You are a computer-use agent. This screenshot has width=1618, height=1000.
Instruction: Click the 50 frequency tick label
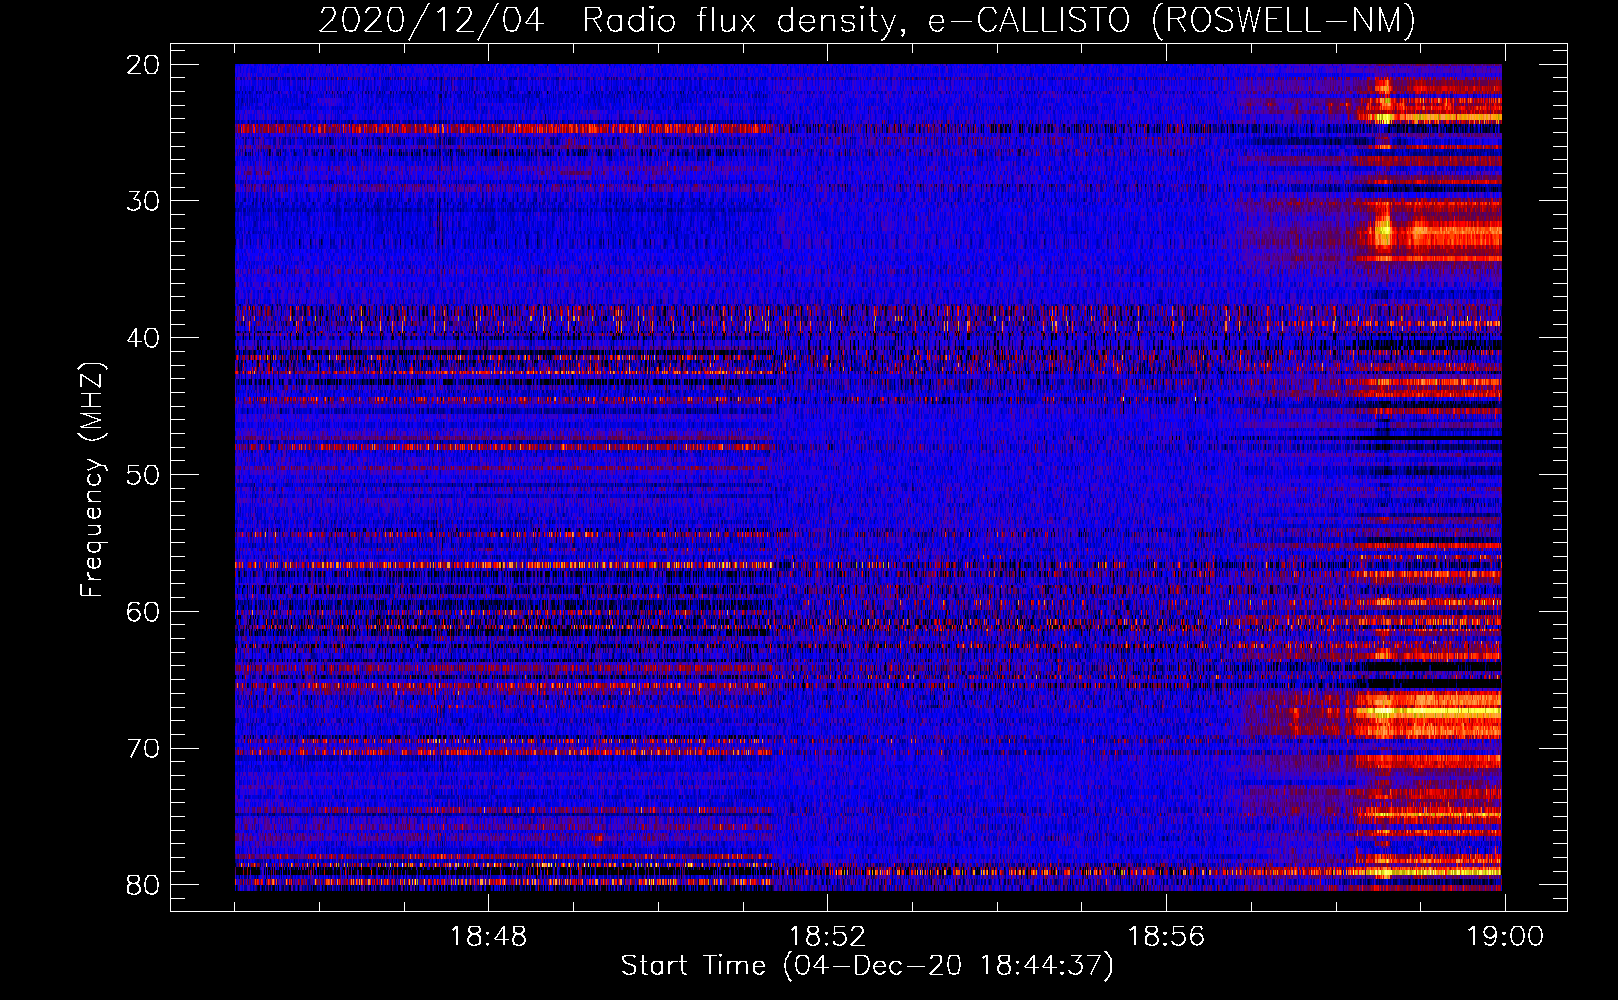click(x=143, y=475)
